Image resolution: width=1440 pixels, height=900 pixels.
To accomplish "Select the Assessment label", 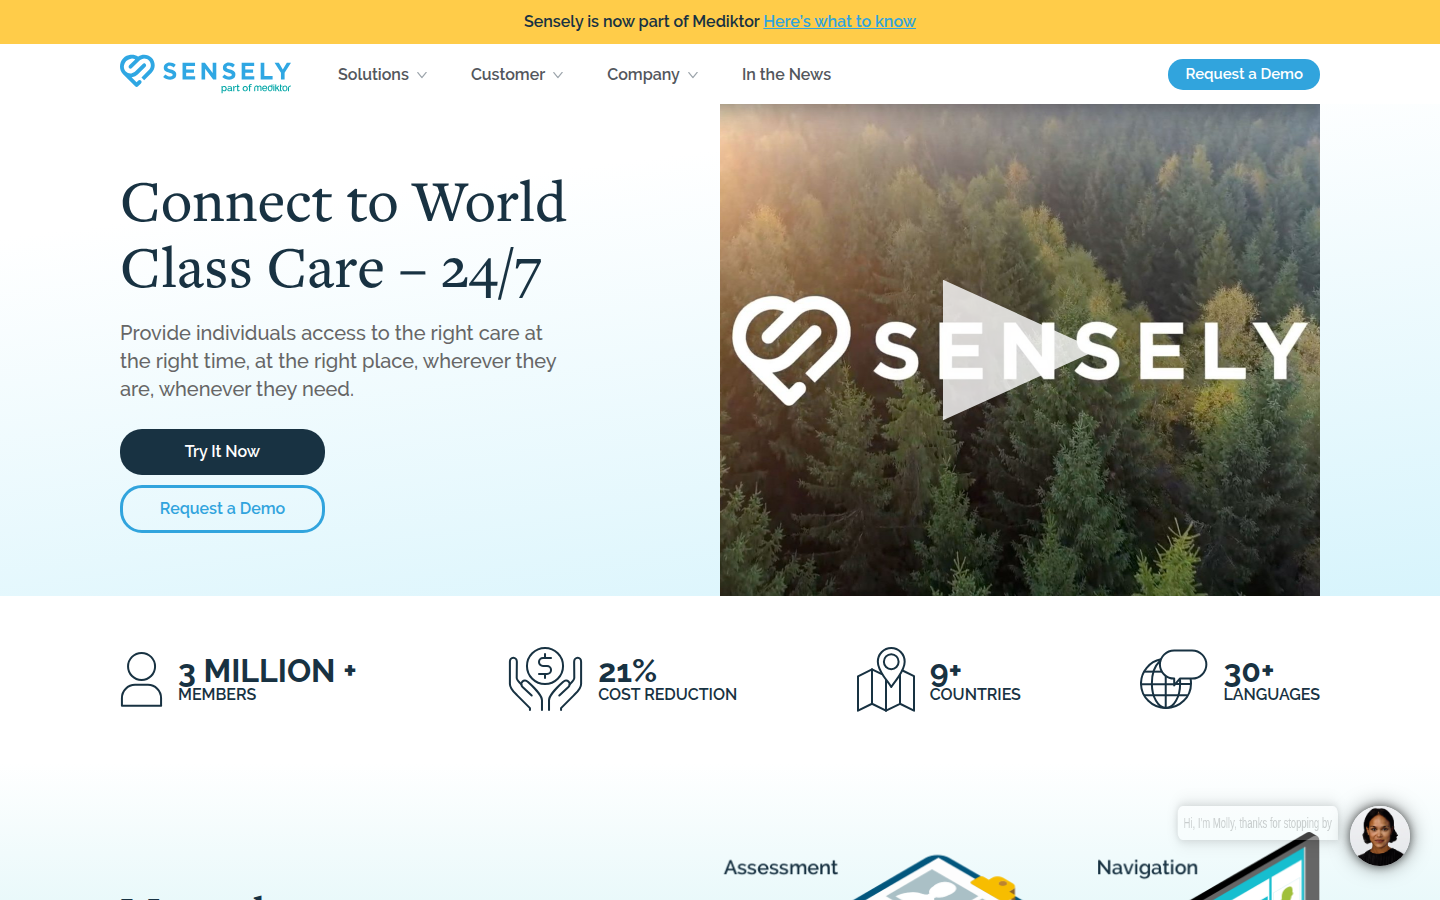I will point(780,868).
